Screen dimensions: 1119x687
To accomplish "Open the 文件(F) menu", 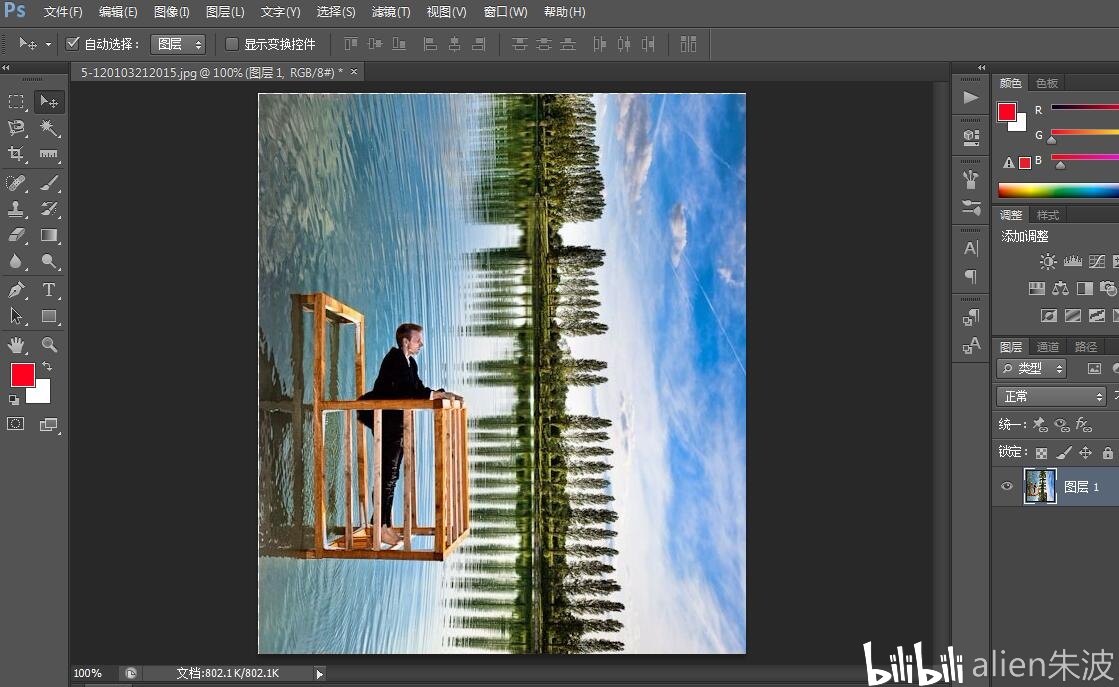I will [x=63, y=12].
